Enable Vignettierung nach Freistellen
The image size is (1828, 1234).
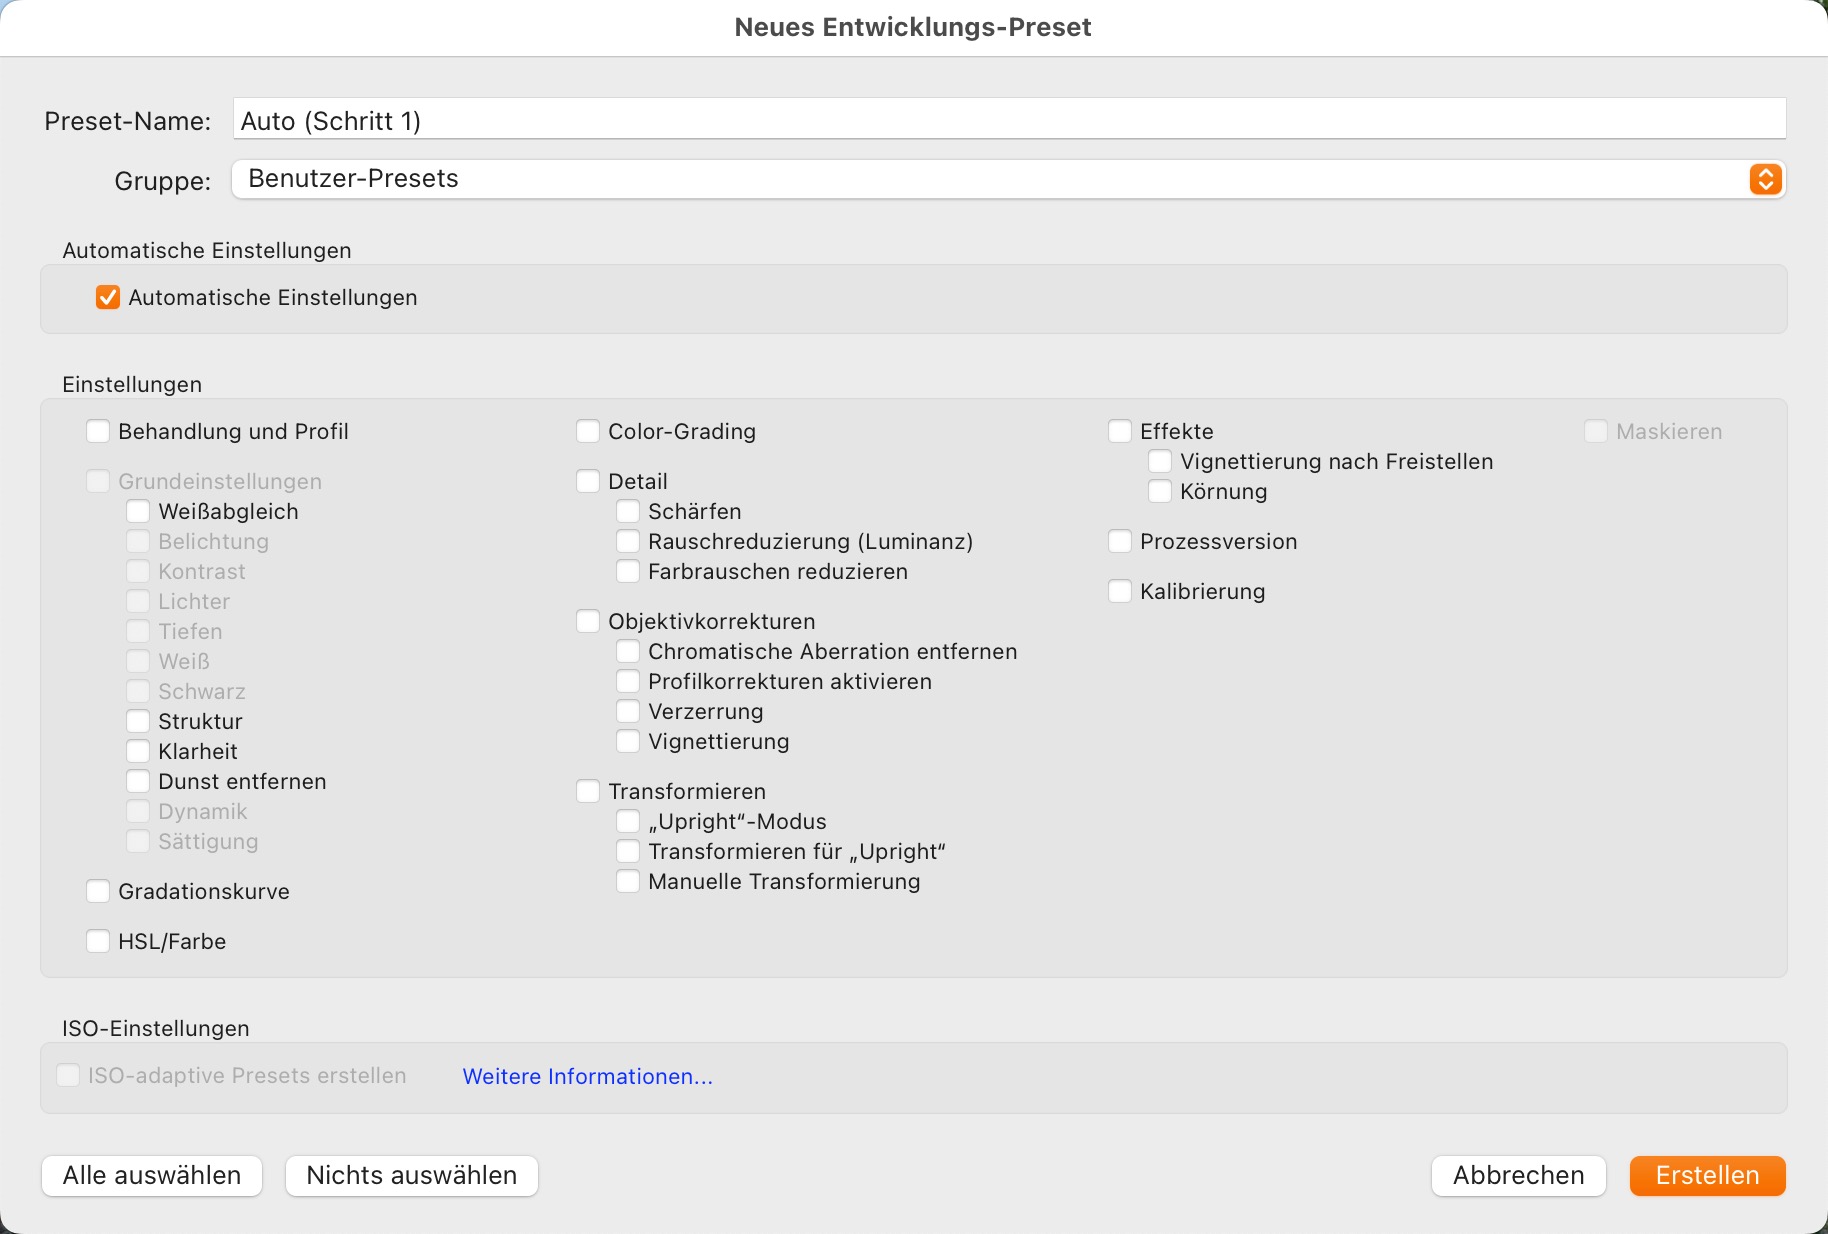pos(1160,462)
